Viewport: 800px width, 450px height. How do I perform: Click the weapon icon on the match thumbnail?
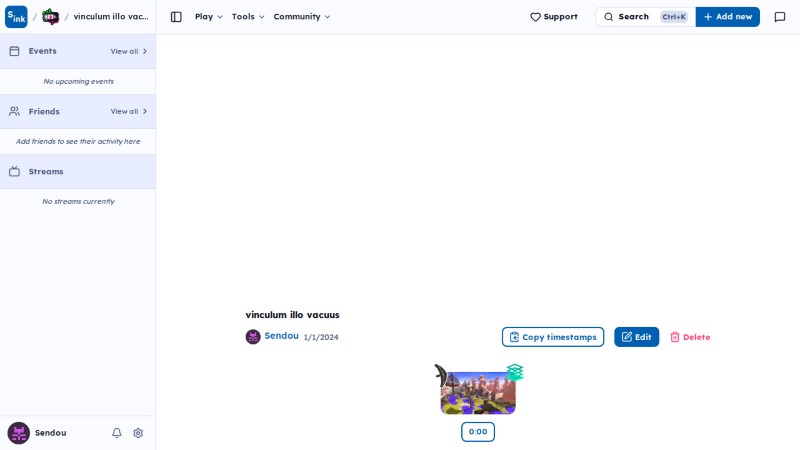pos(441,375)
